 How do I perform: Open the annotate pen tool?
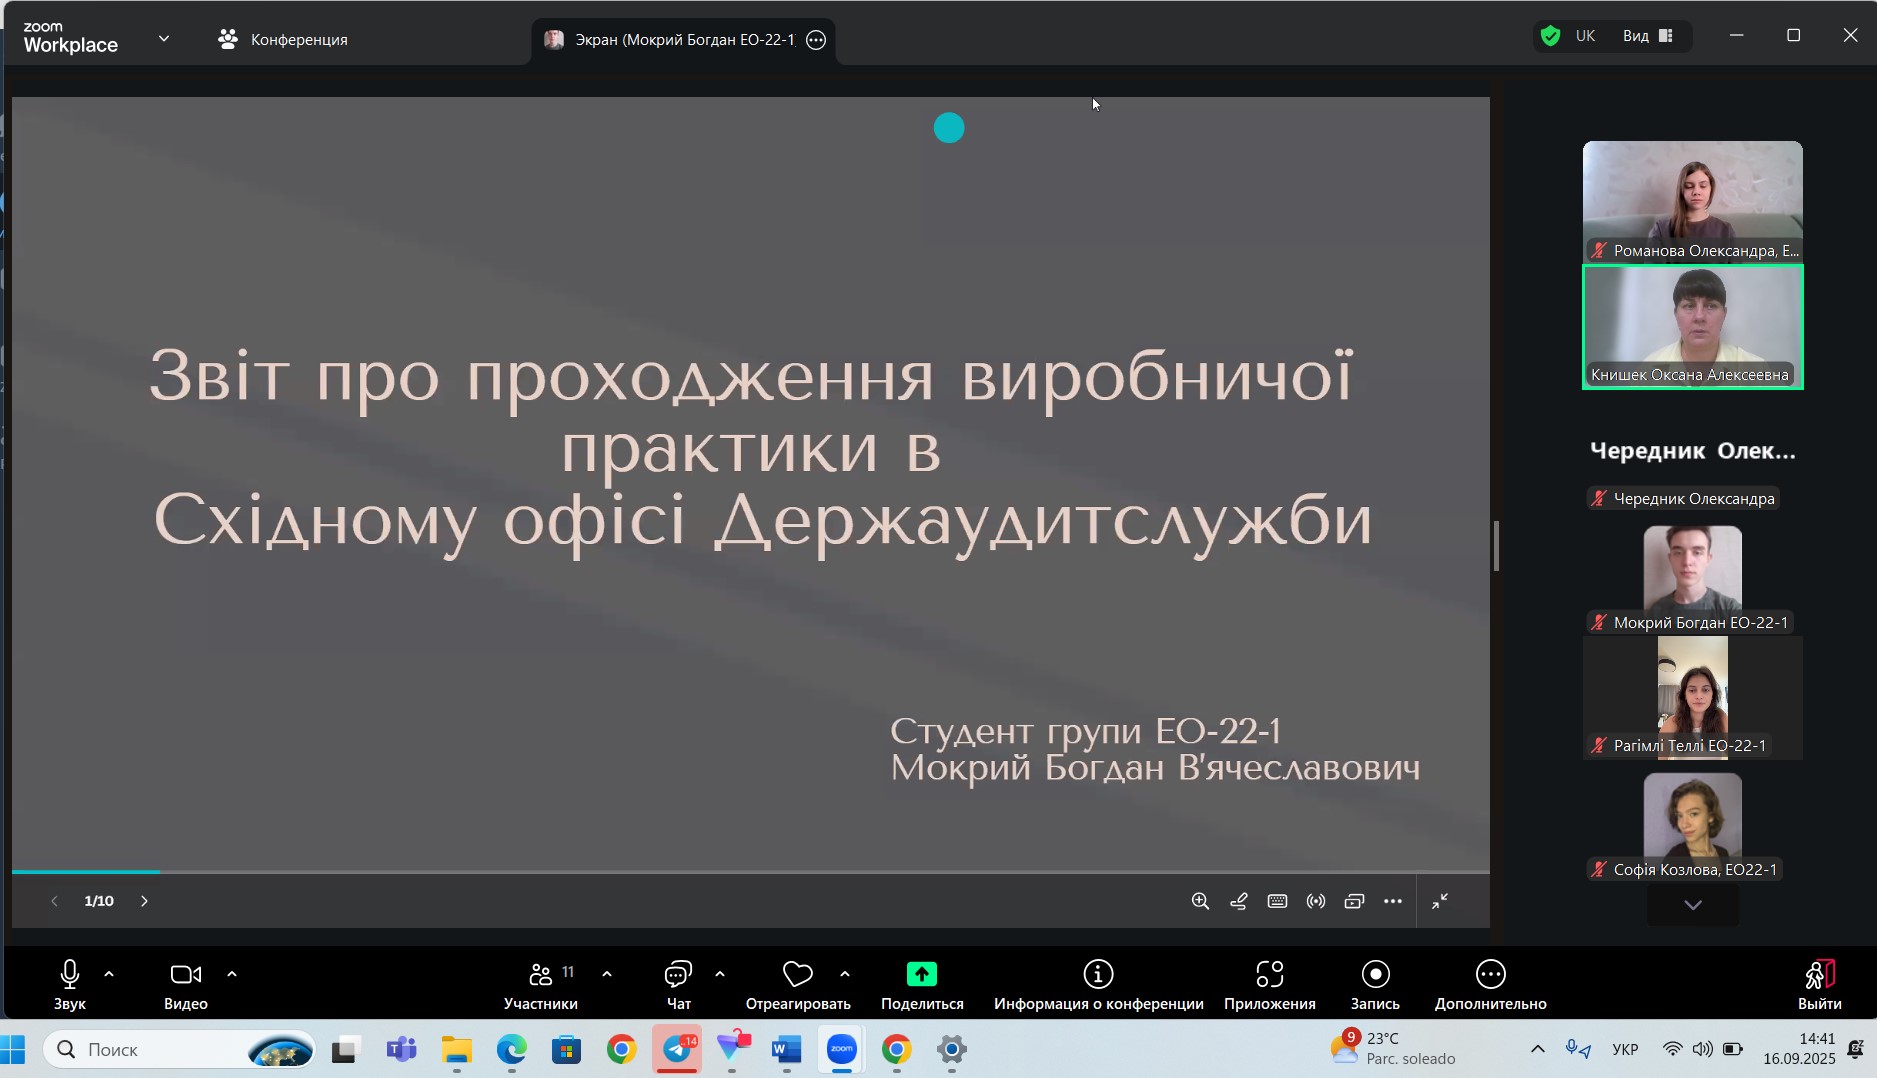pos(1239,901)
